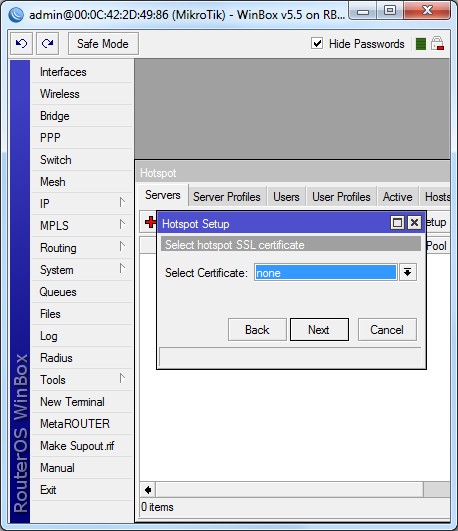Image resolution: width=458 pixels, height=531 pixels.
Task: Close the Hotspot Setup dialog
Action: [414, 223]
